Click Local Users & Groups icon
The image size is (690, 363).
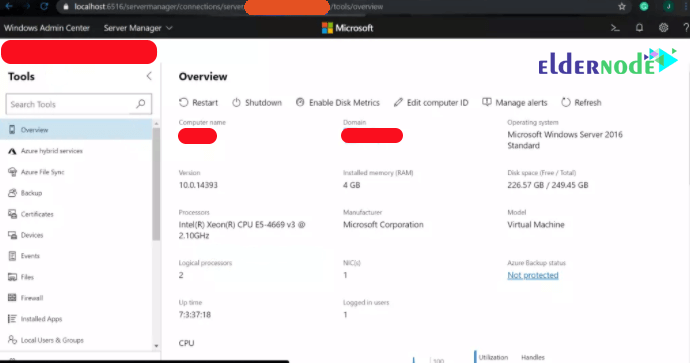[12, 340]
